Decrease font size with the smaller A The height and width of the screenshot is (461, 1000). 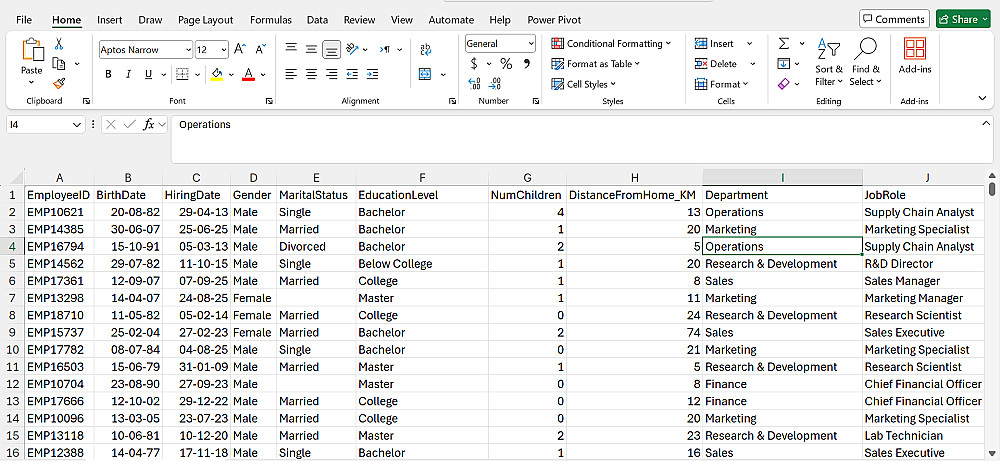tap(260, 49)
